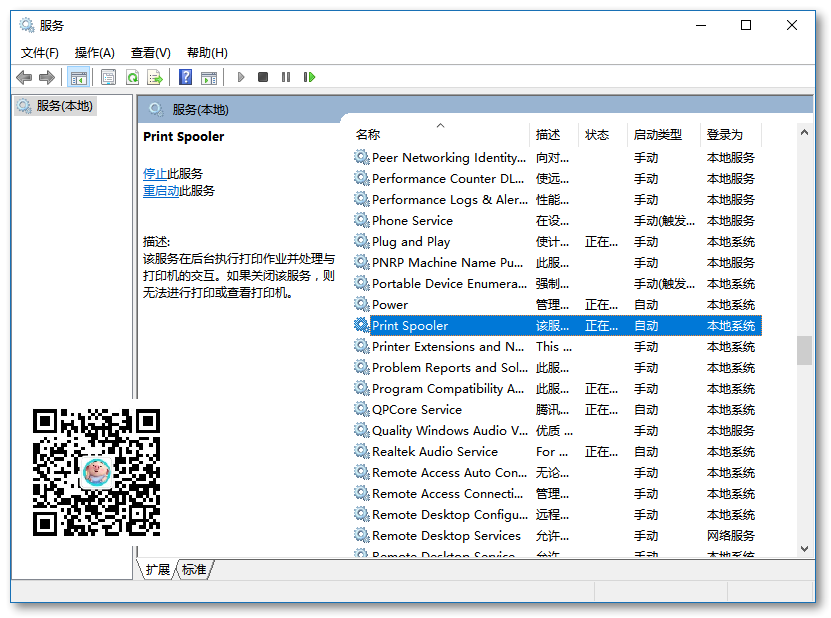Click the Forward arrow toolbar icon
831x618 pixels.
click(46, 77)
